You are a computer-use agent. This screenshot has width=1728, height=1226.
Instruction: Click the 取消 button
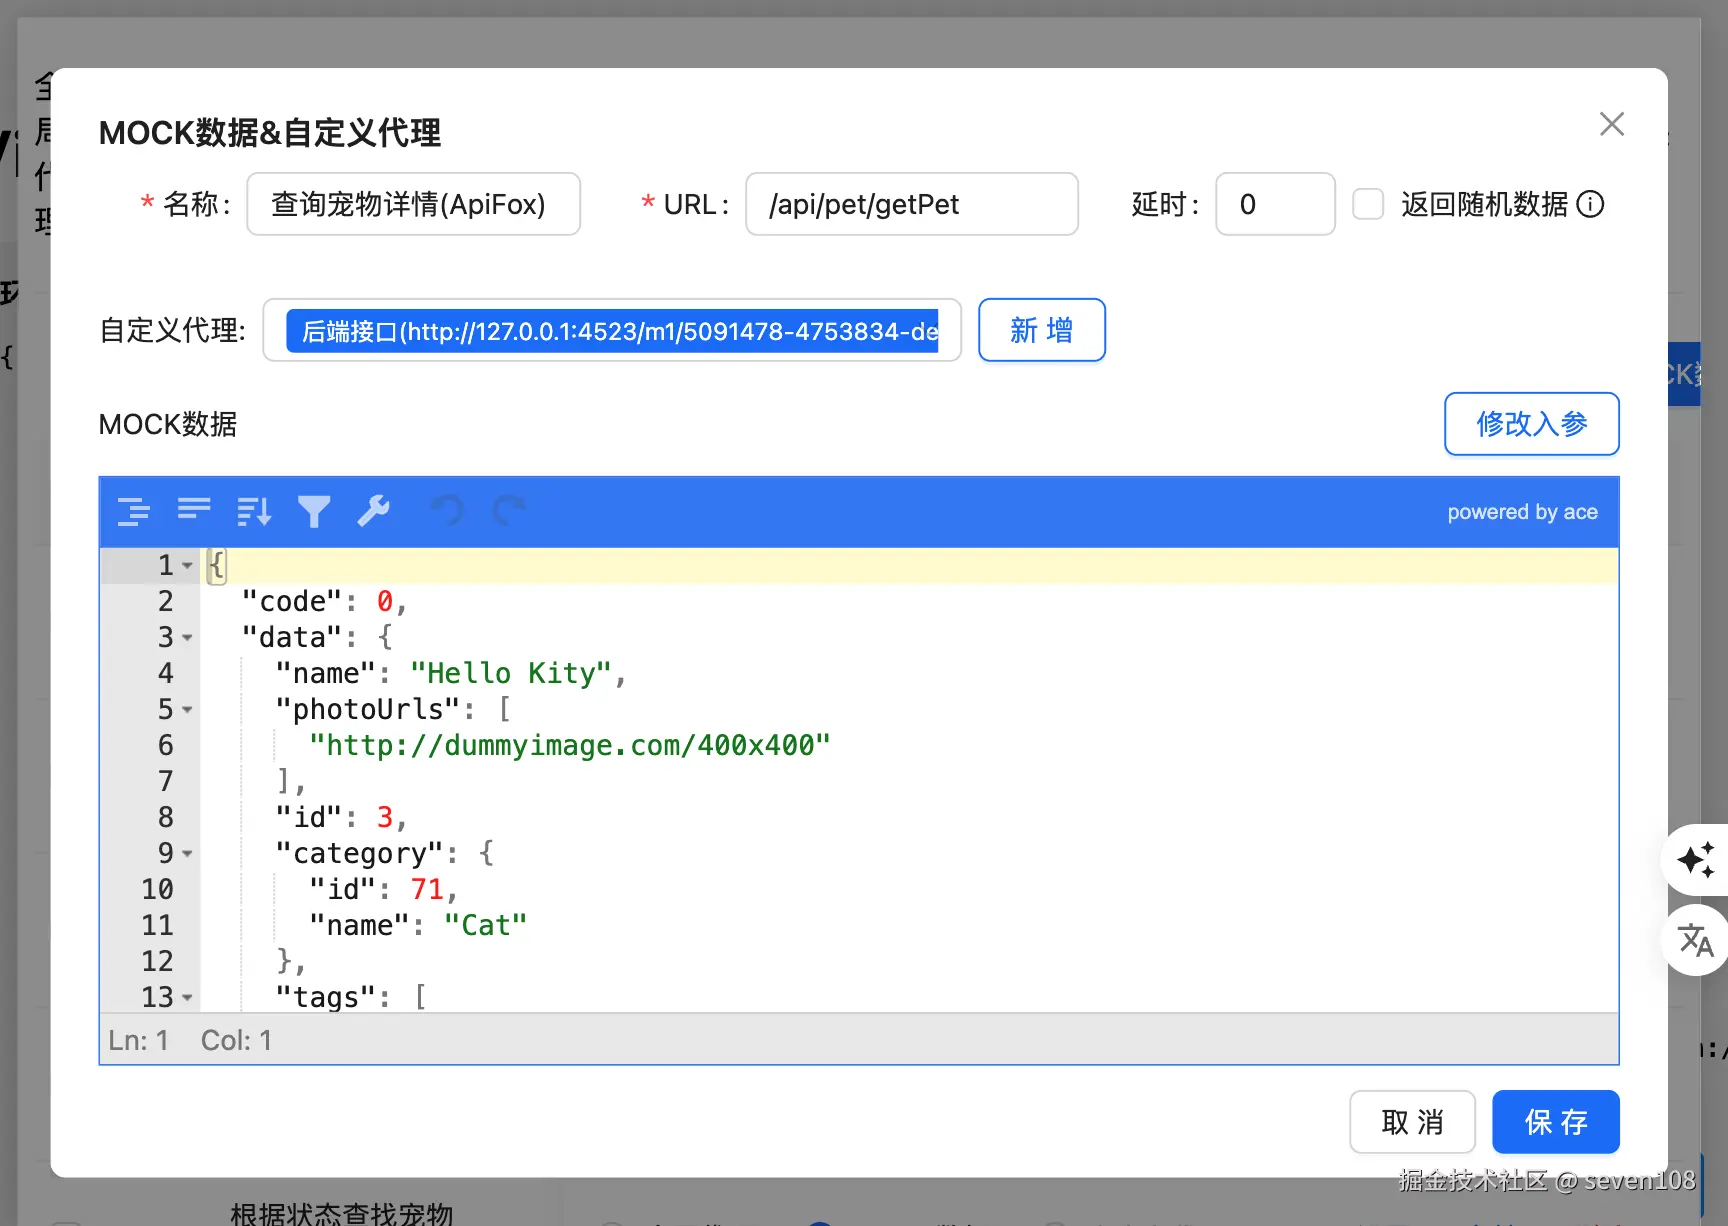point(1412,1122)
